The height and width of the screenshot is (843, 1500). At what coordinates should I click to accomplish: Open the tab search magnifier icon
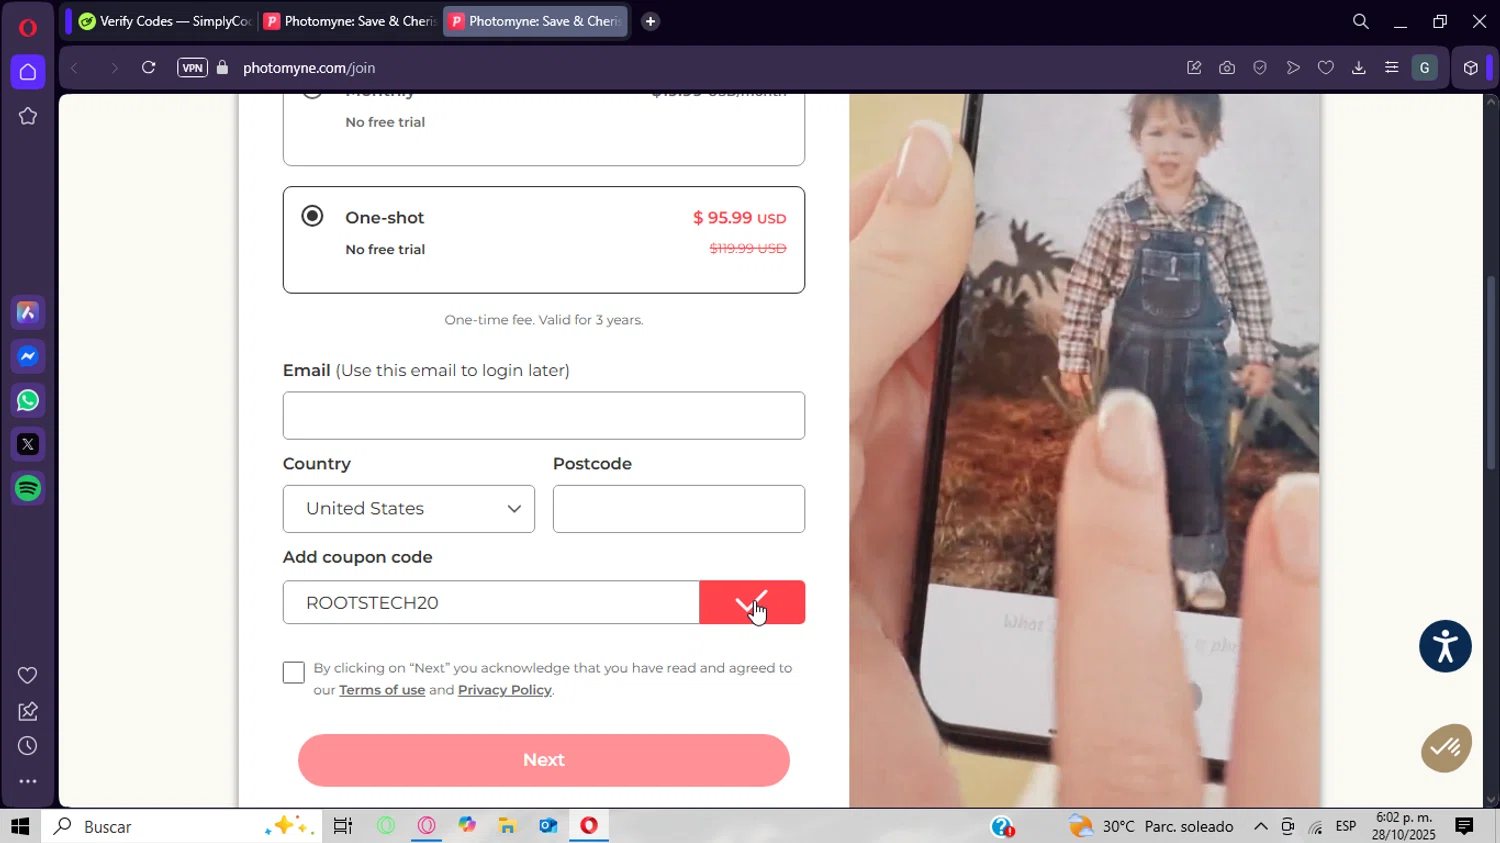tap(1360, 21)
